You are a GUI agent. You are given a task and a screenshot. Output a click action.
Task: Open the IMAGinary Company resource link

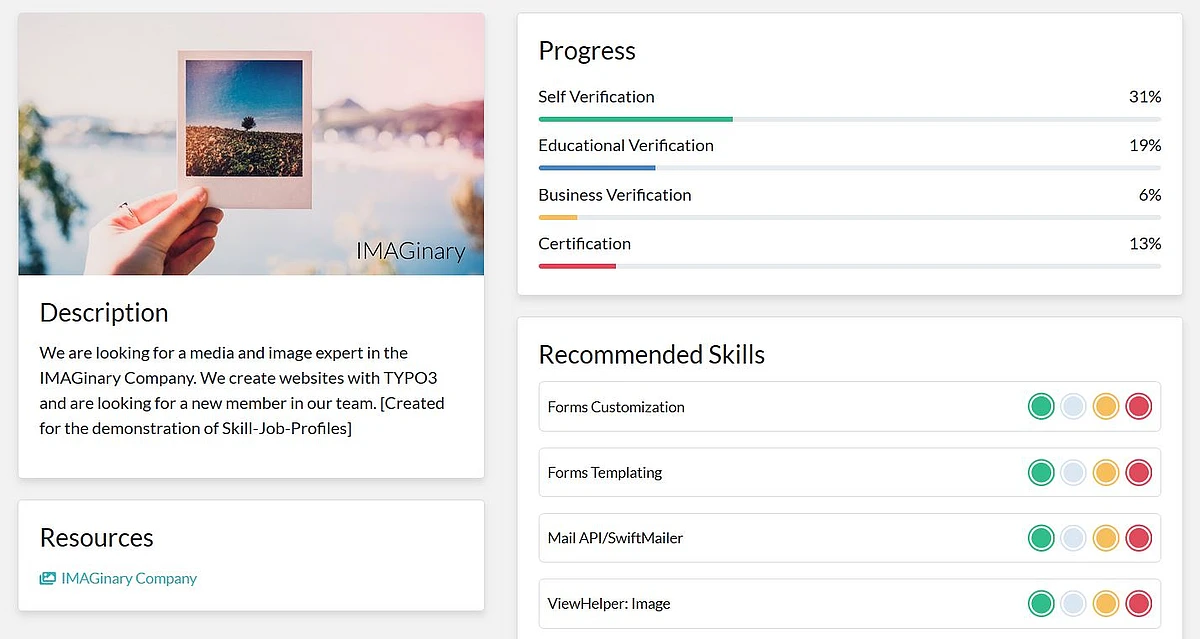coord(129,579)
